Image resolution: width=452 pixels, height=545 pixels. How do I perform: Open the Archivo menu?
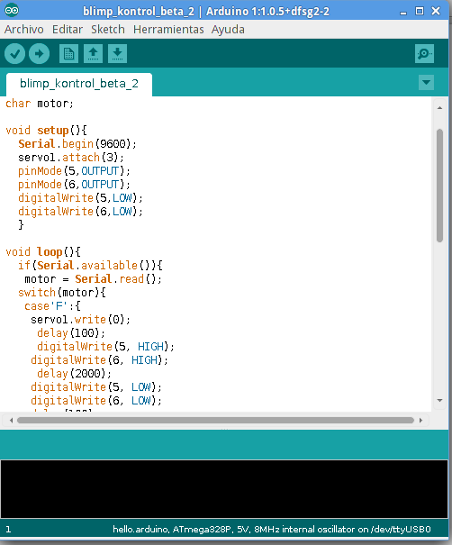pos(24,30)
